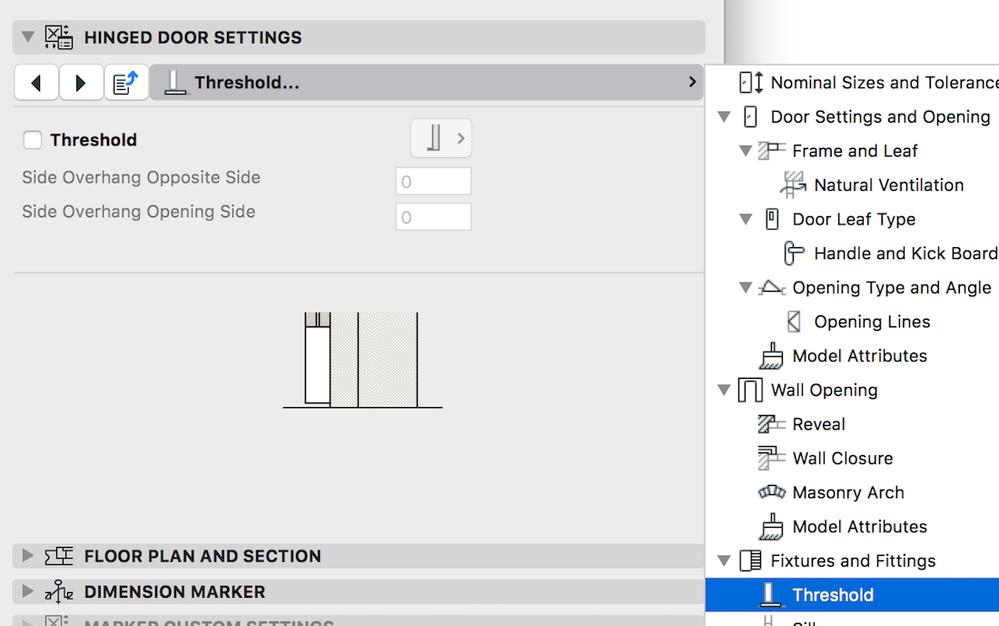
Task: Click the Handle and Kick Board icon
Action: (794, 253)
